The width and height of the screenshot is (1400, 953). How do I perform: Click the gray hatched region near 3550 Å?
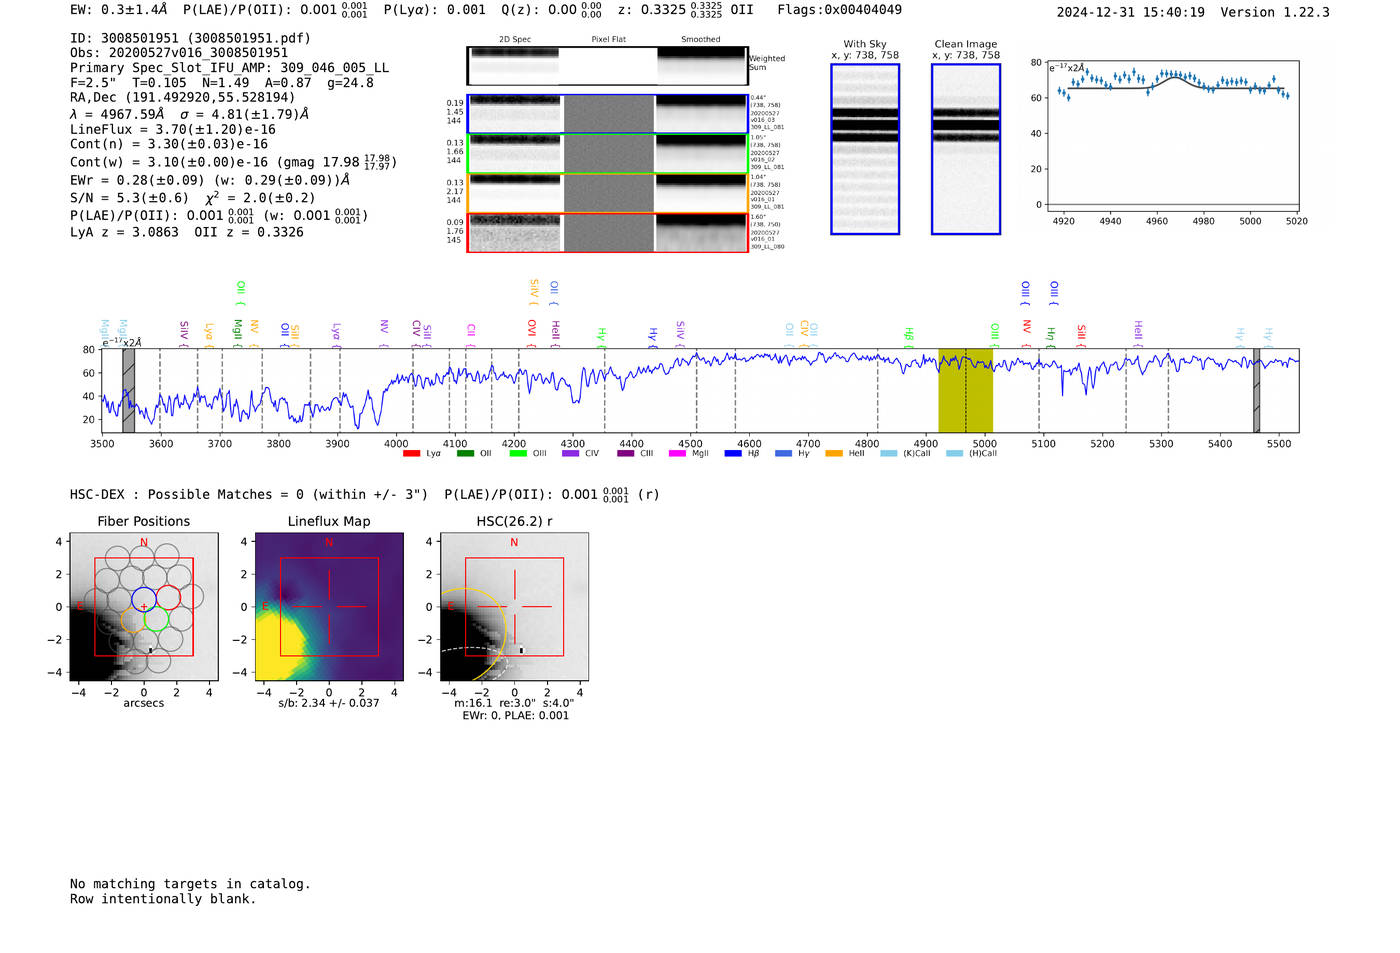click(x=128, y=391)
